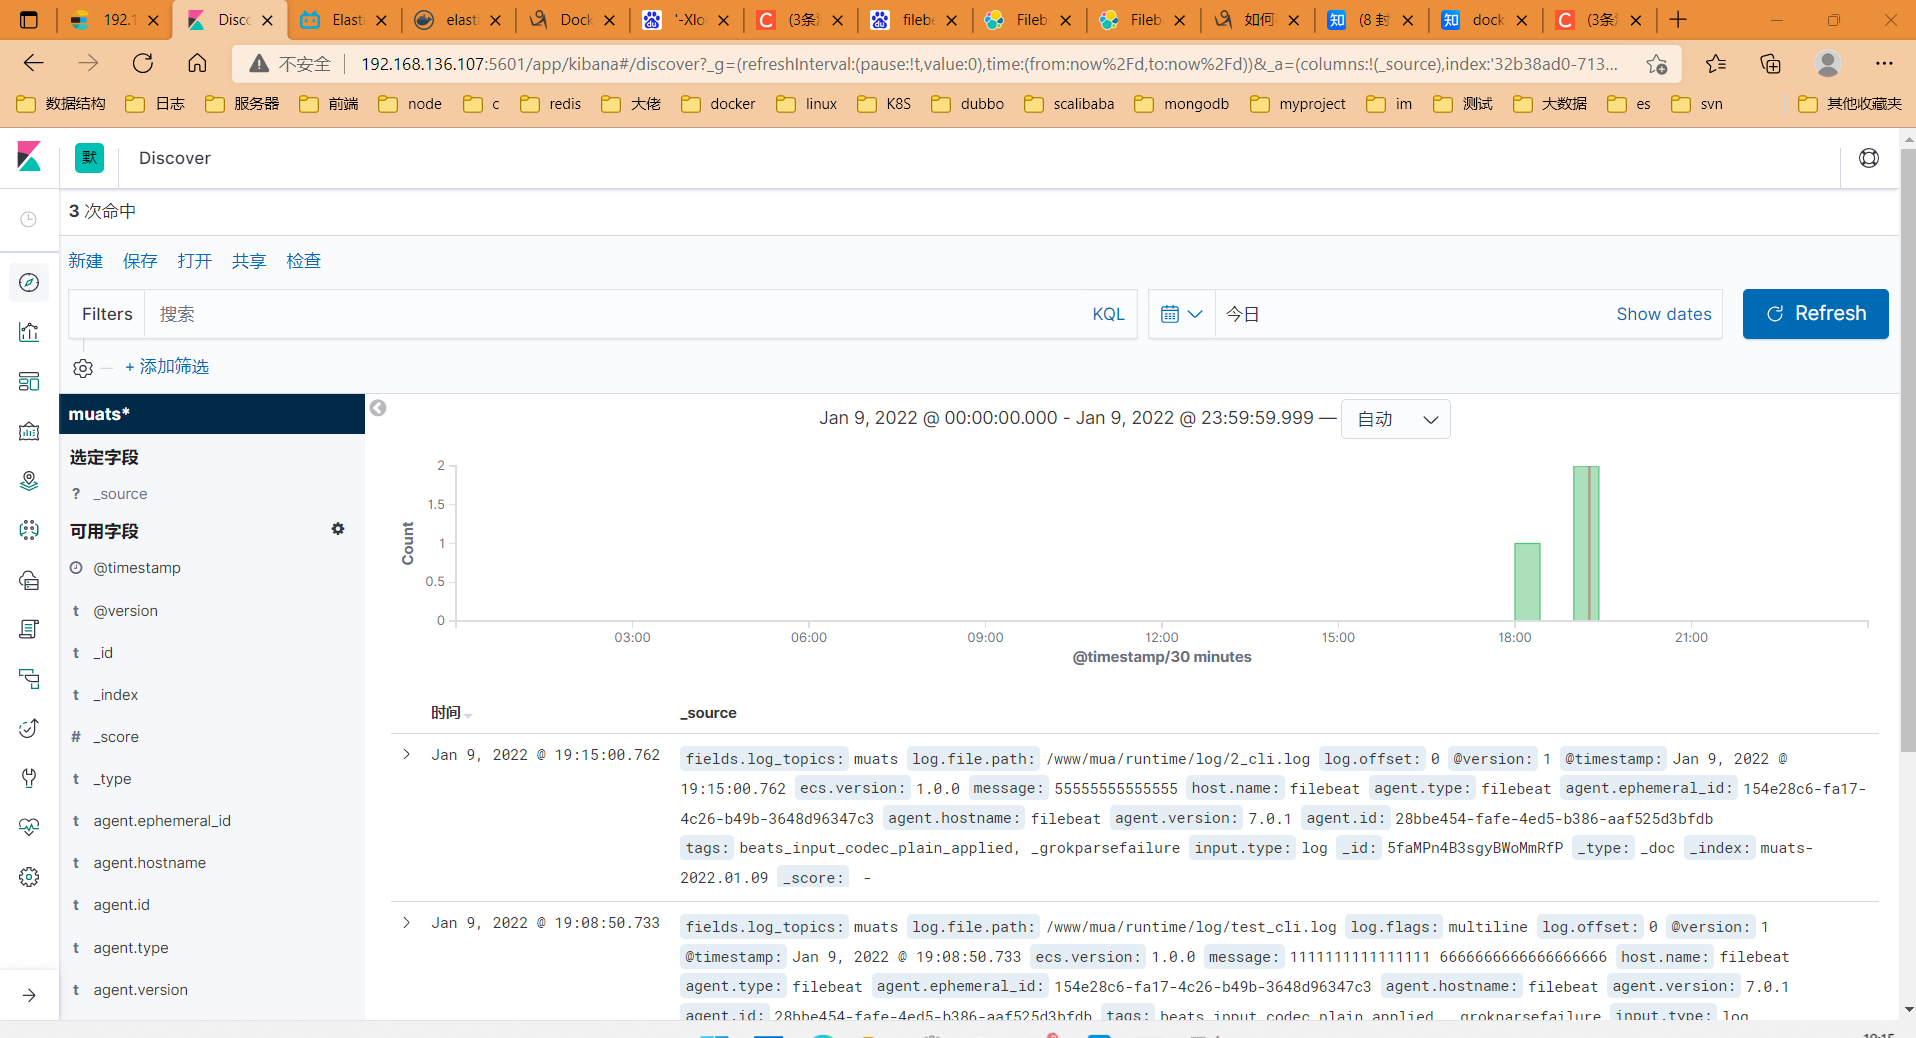Open the Kibana home logo
This screenshot has width=1916, height=1038.
[29, 157]
